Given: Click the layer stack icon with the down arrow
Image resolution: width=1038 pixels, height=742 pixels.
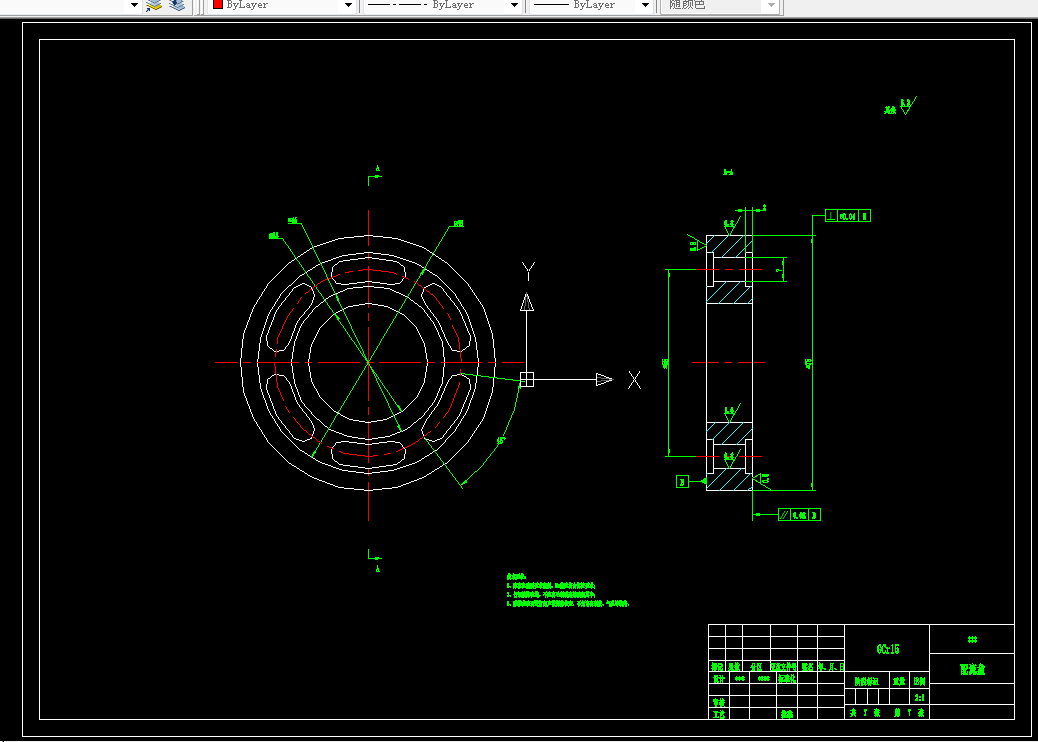Looking at the screenshot, I should (177, 5).
